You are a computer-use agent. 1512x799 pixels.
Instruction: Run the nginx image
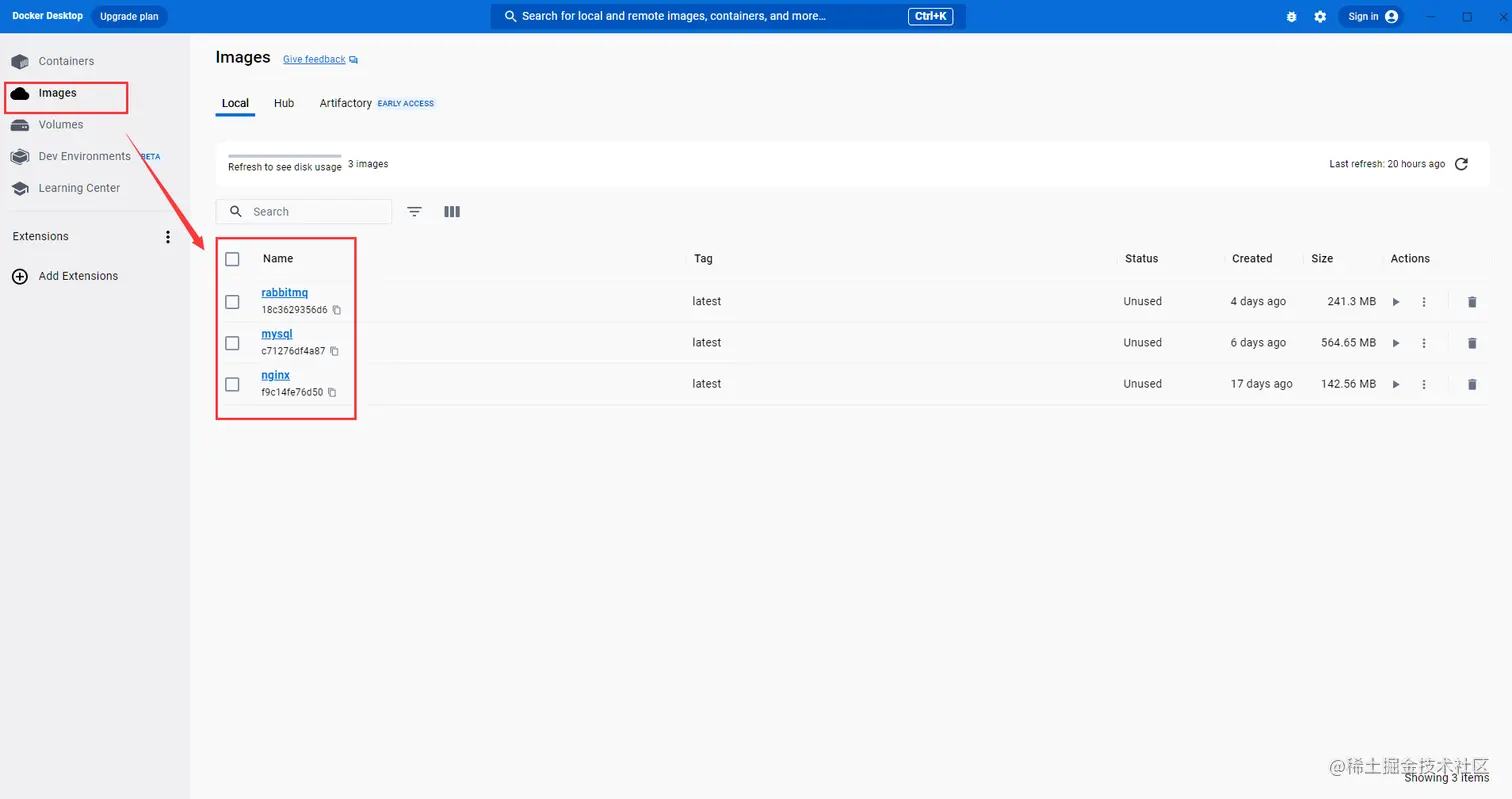click(x=1396, y=384)
